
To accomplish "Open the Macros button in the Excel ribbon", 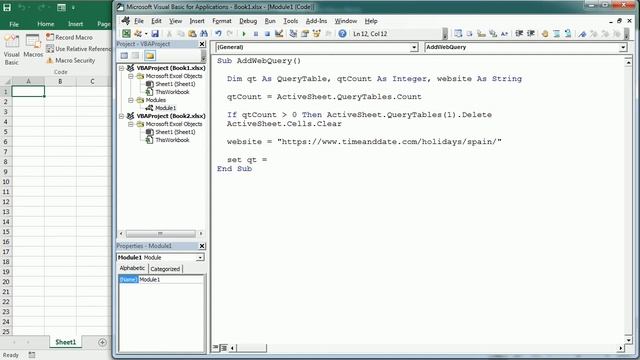I will coord(33,46).
